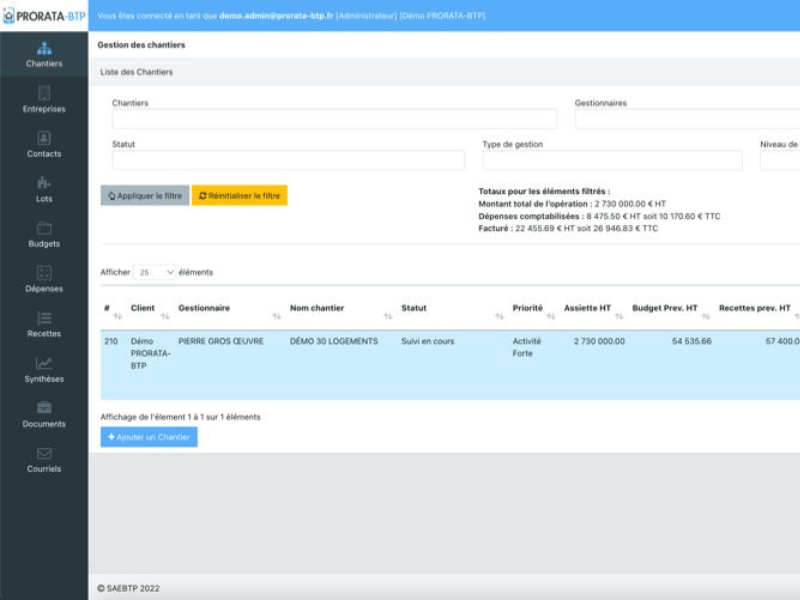Open the Type de gestion dropdown

(612, 161)
